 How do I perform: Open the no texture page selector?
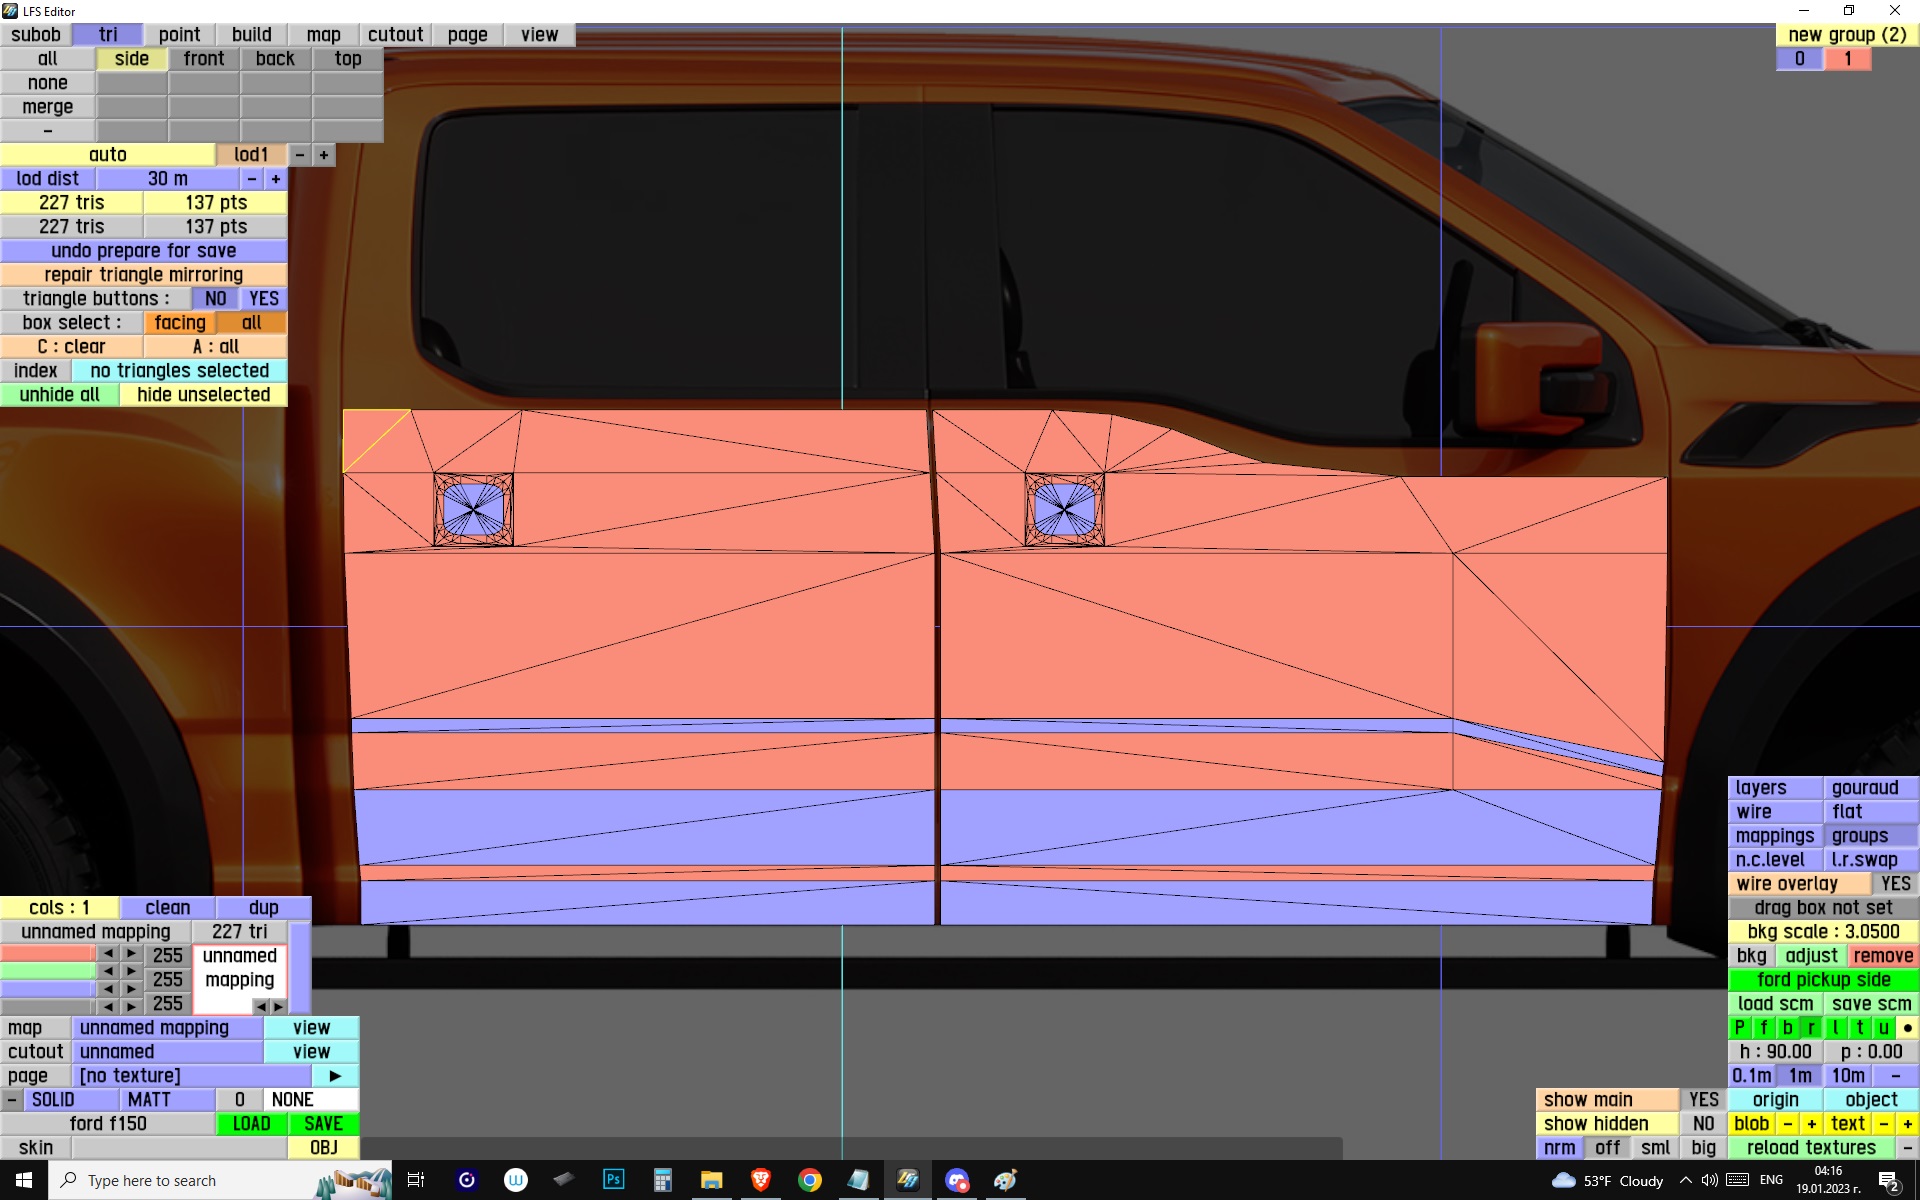(190, 1076)
